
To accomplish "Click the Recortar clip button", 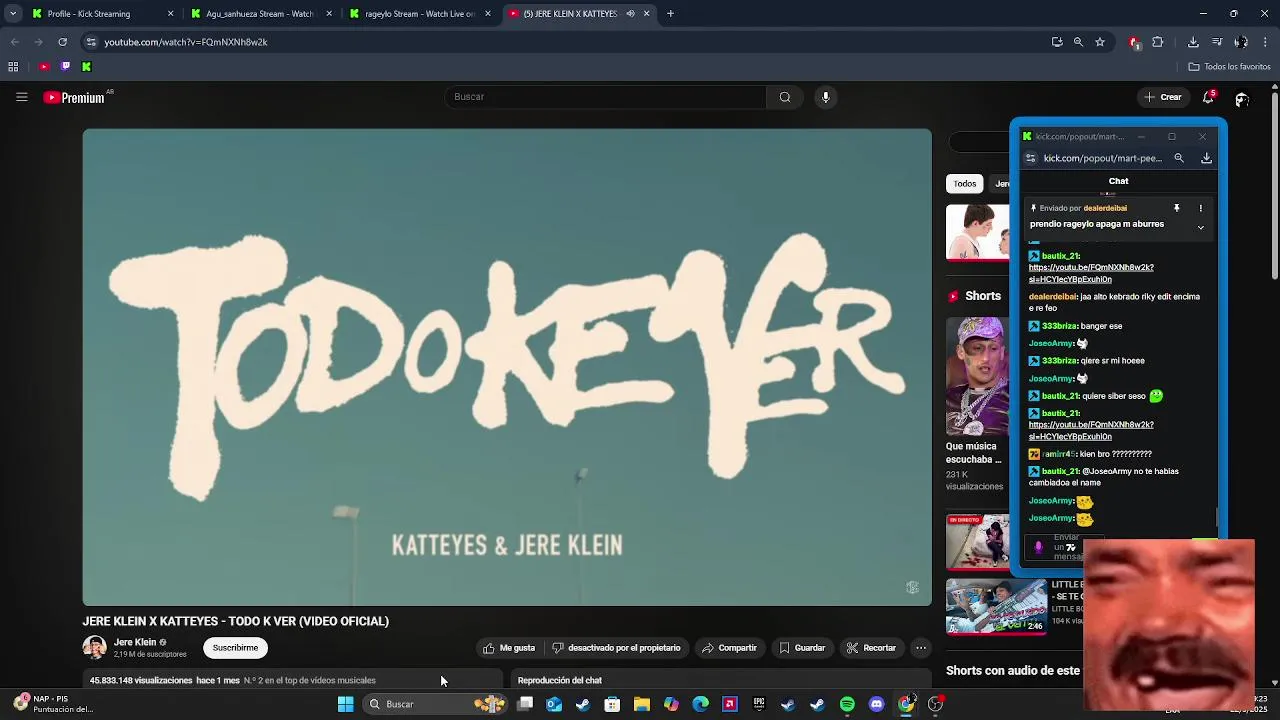I will click(871, 648).
